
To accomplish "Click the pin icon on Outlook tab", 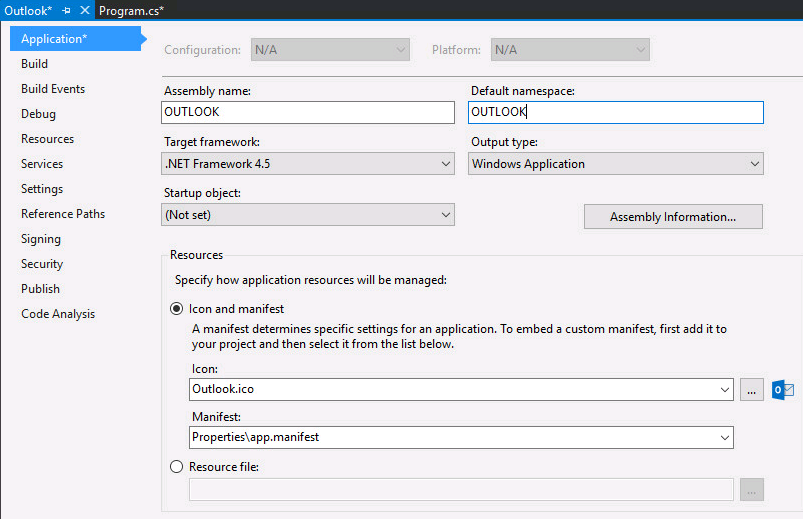I will point(67,10).
